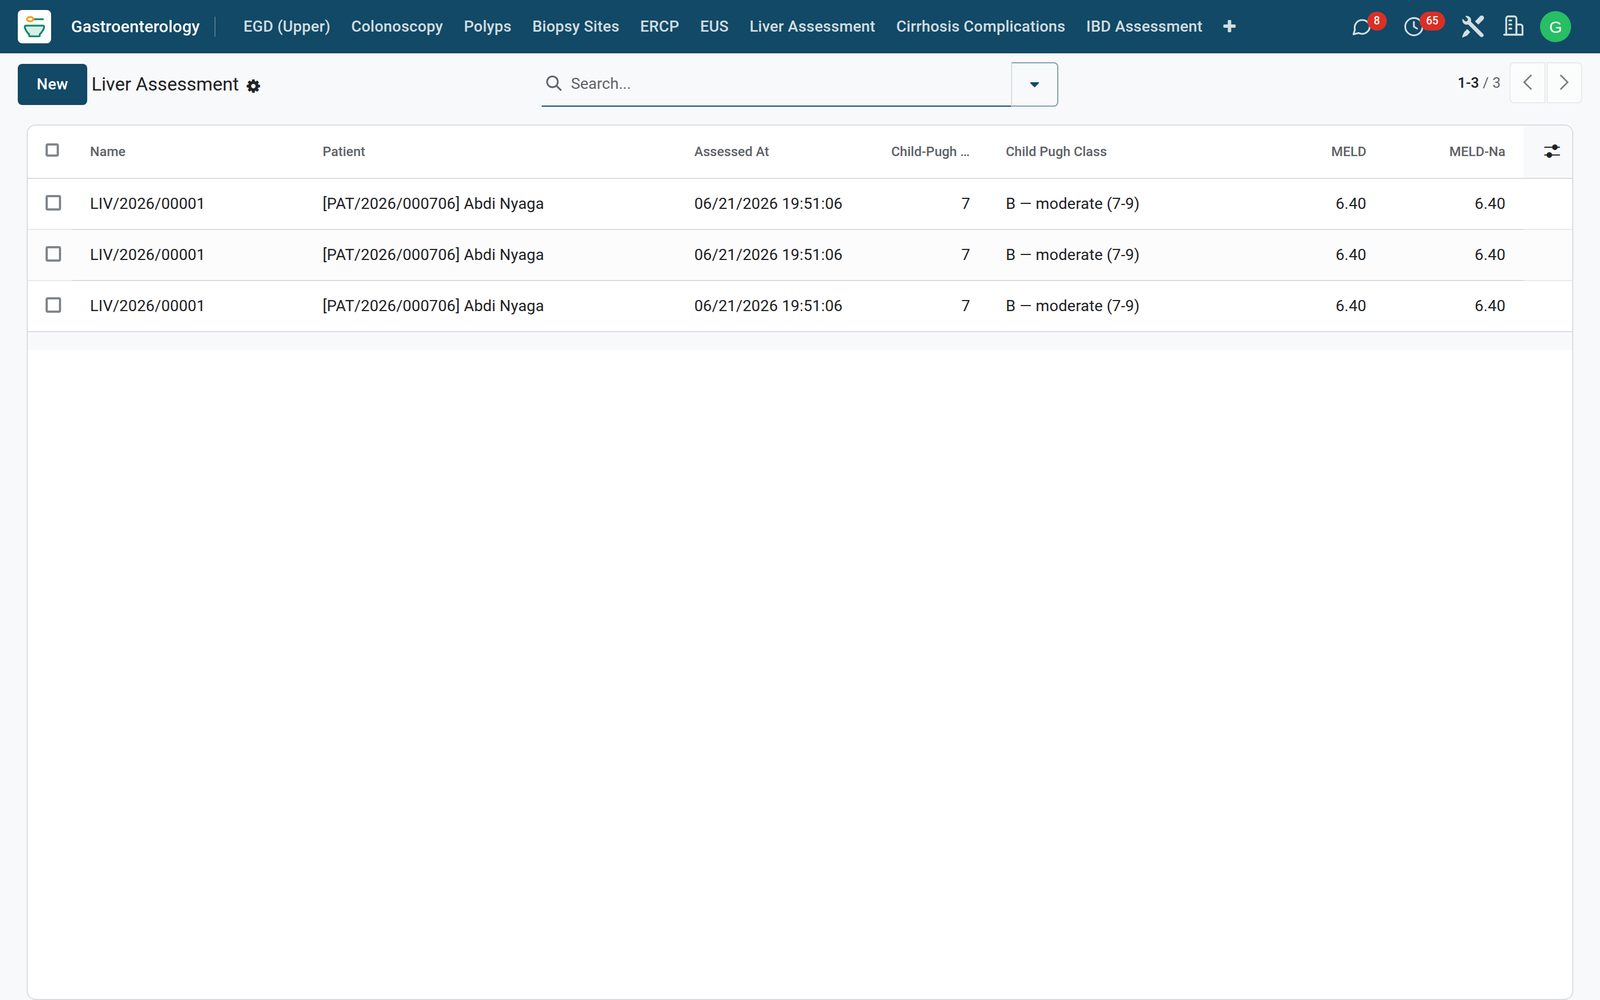Sort by the Name column header
Screen dimensions: 1600x1000
[x=108, y=151]
